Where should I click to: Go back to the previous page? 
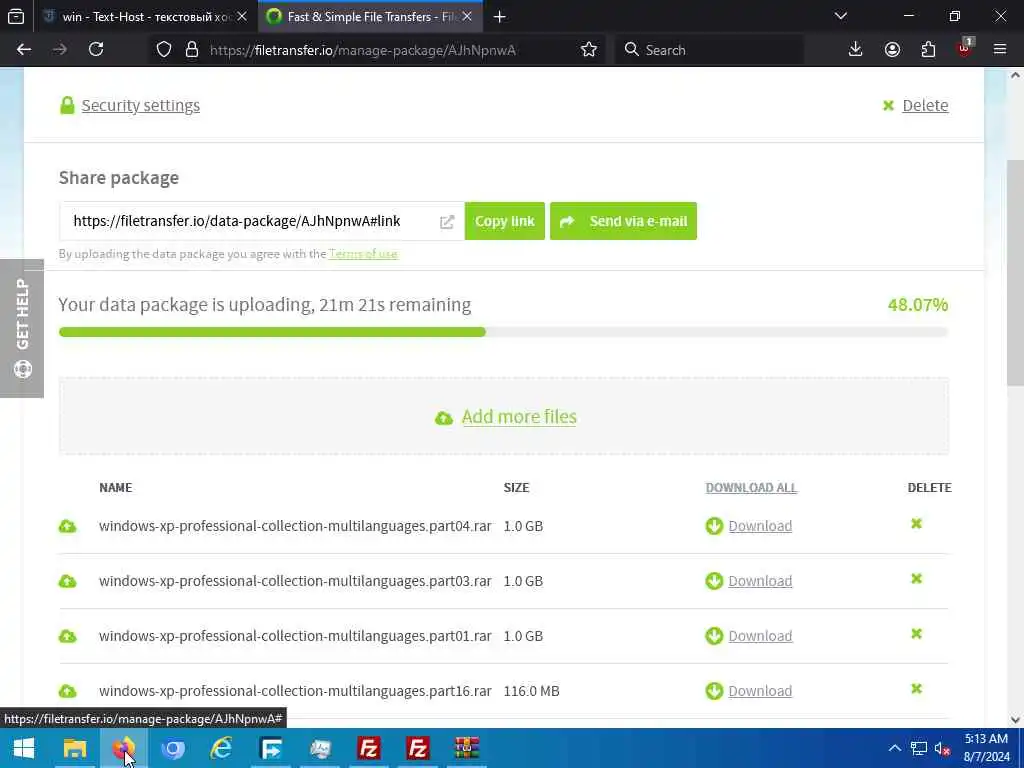point(24,50)
